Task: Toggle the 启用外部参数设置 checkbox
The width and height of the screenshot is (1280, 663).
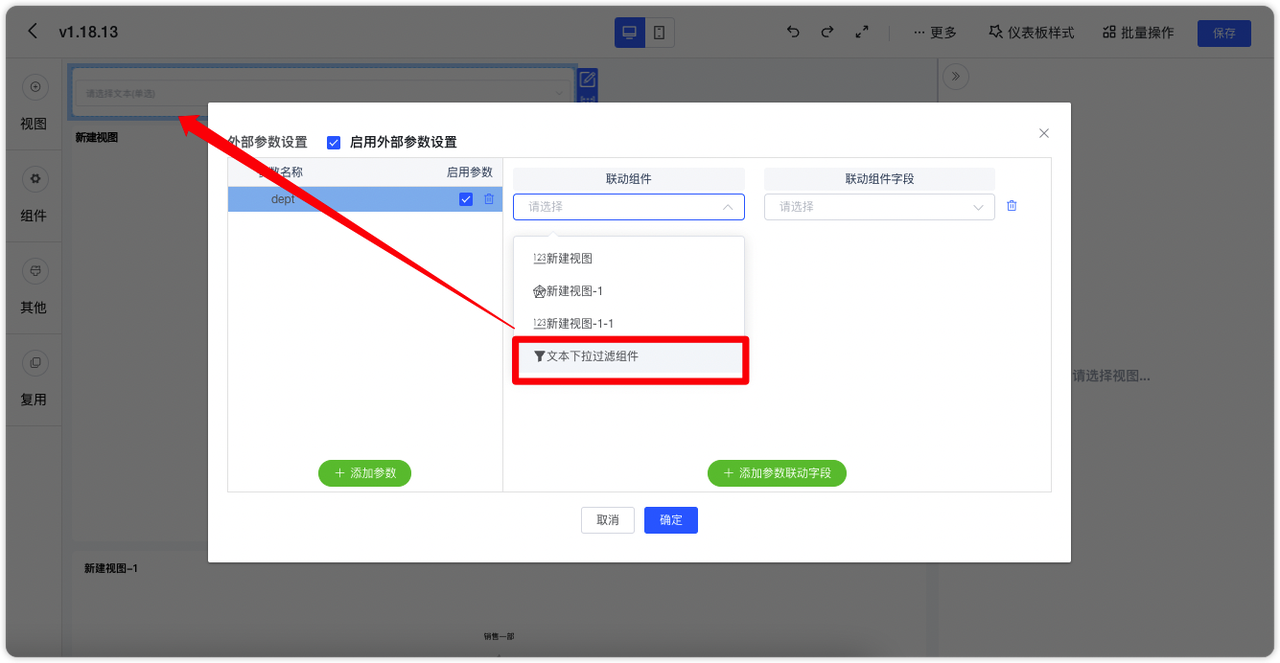Action: 334,142
